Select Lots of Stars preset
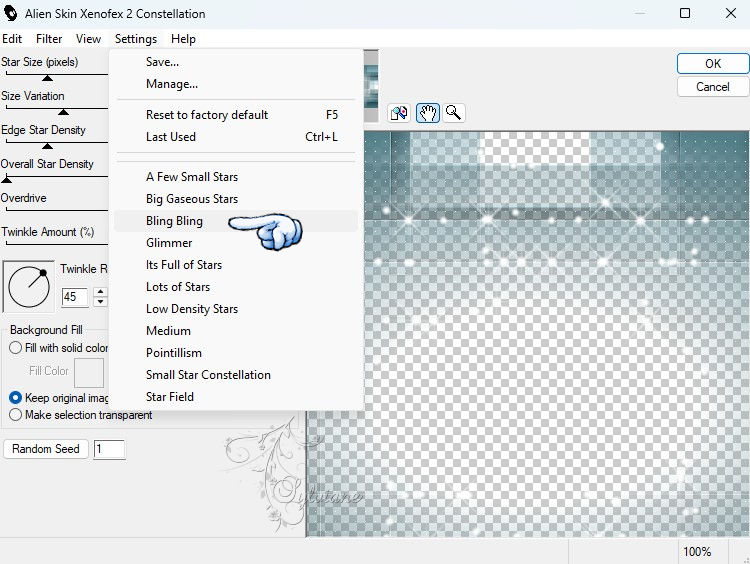The width and height of the screenshot is (750, 564). point(236,287)
